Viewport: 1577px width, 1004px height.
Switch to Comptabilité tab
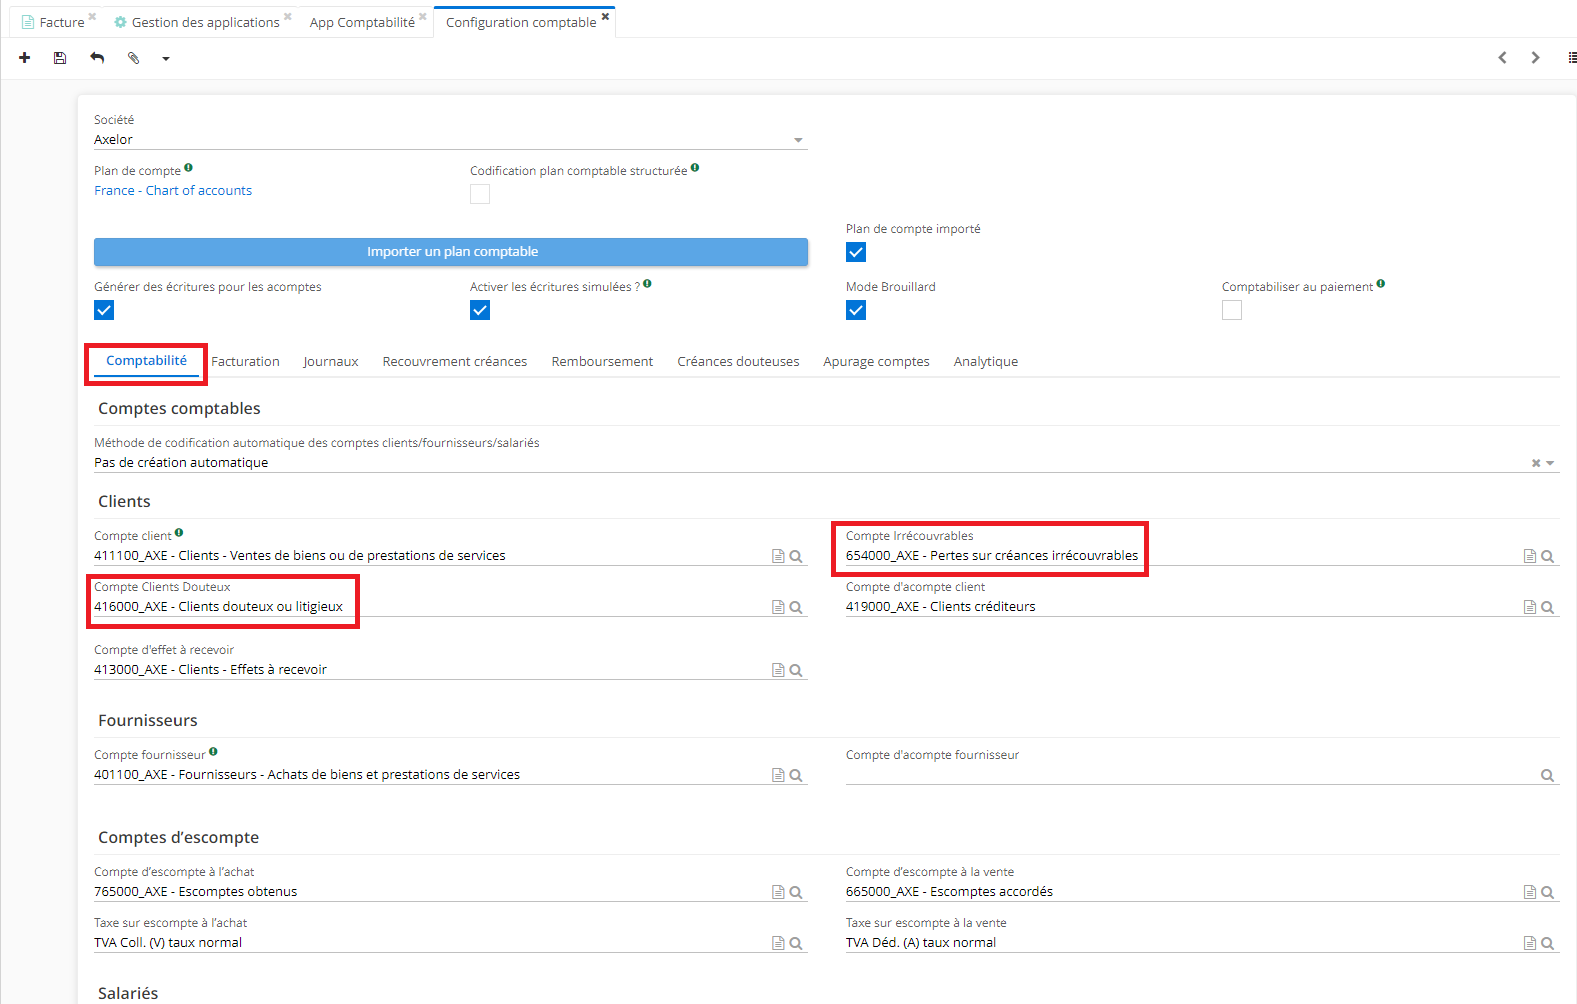(146, 361)
